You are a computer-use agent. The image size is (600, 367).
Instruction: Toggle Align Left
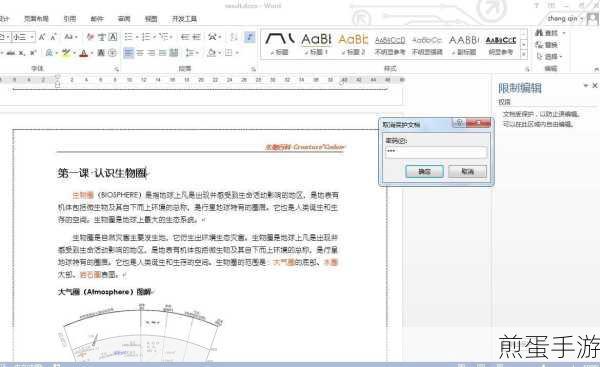coord(129,53)
